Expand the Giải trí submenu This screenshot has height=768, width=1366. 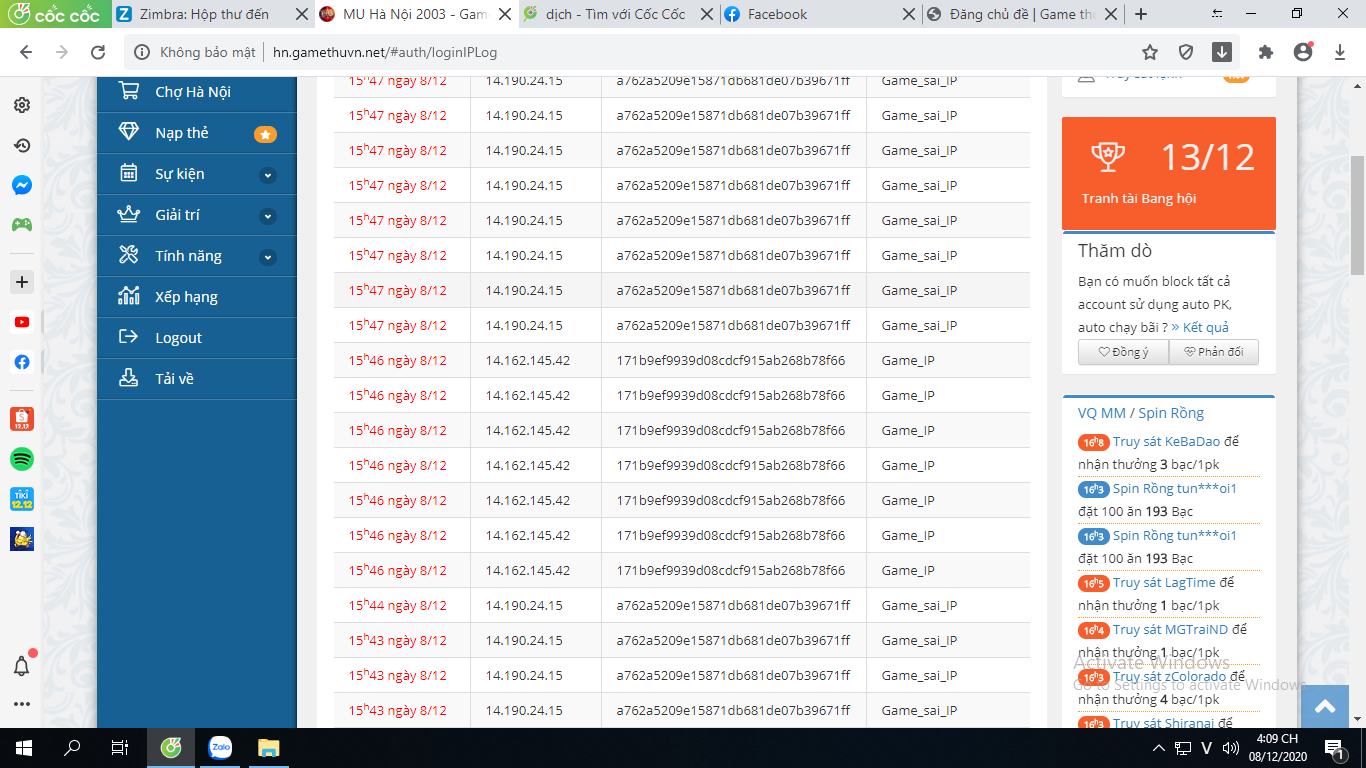[267, 216]
